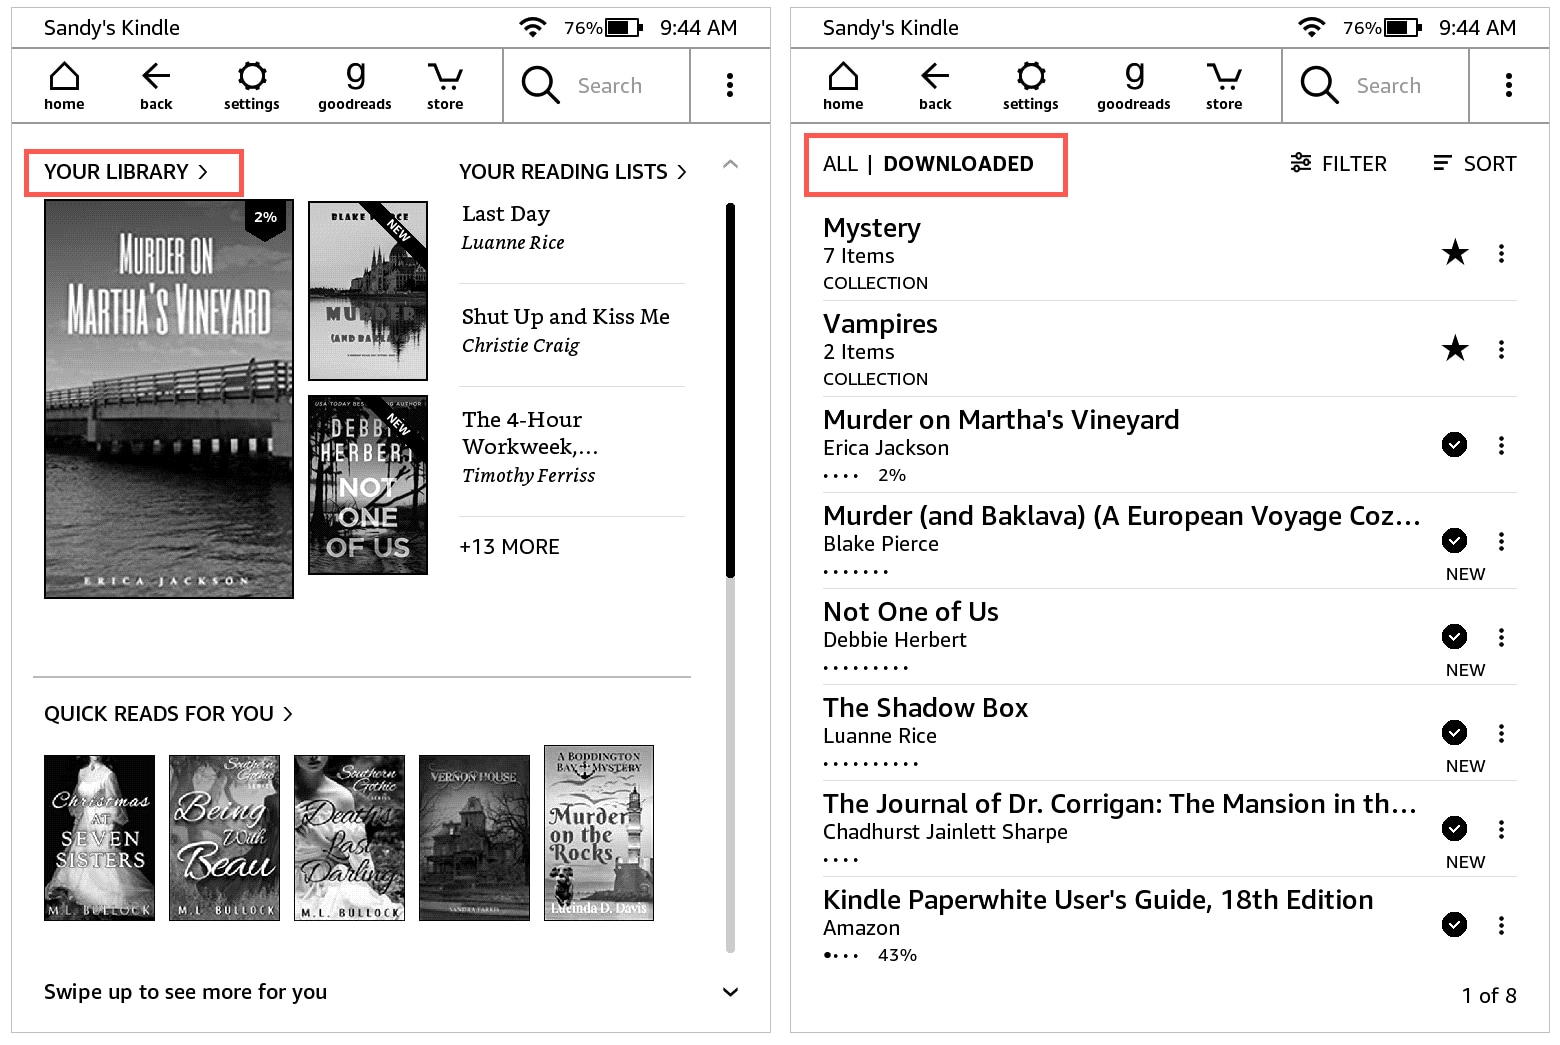
Task: Open Murder on the Rocks cover
Action: coord(599,833)
